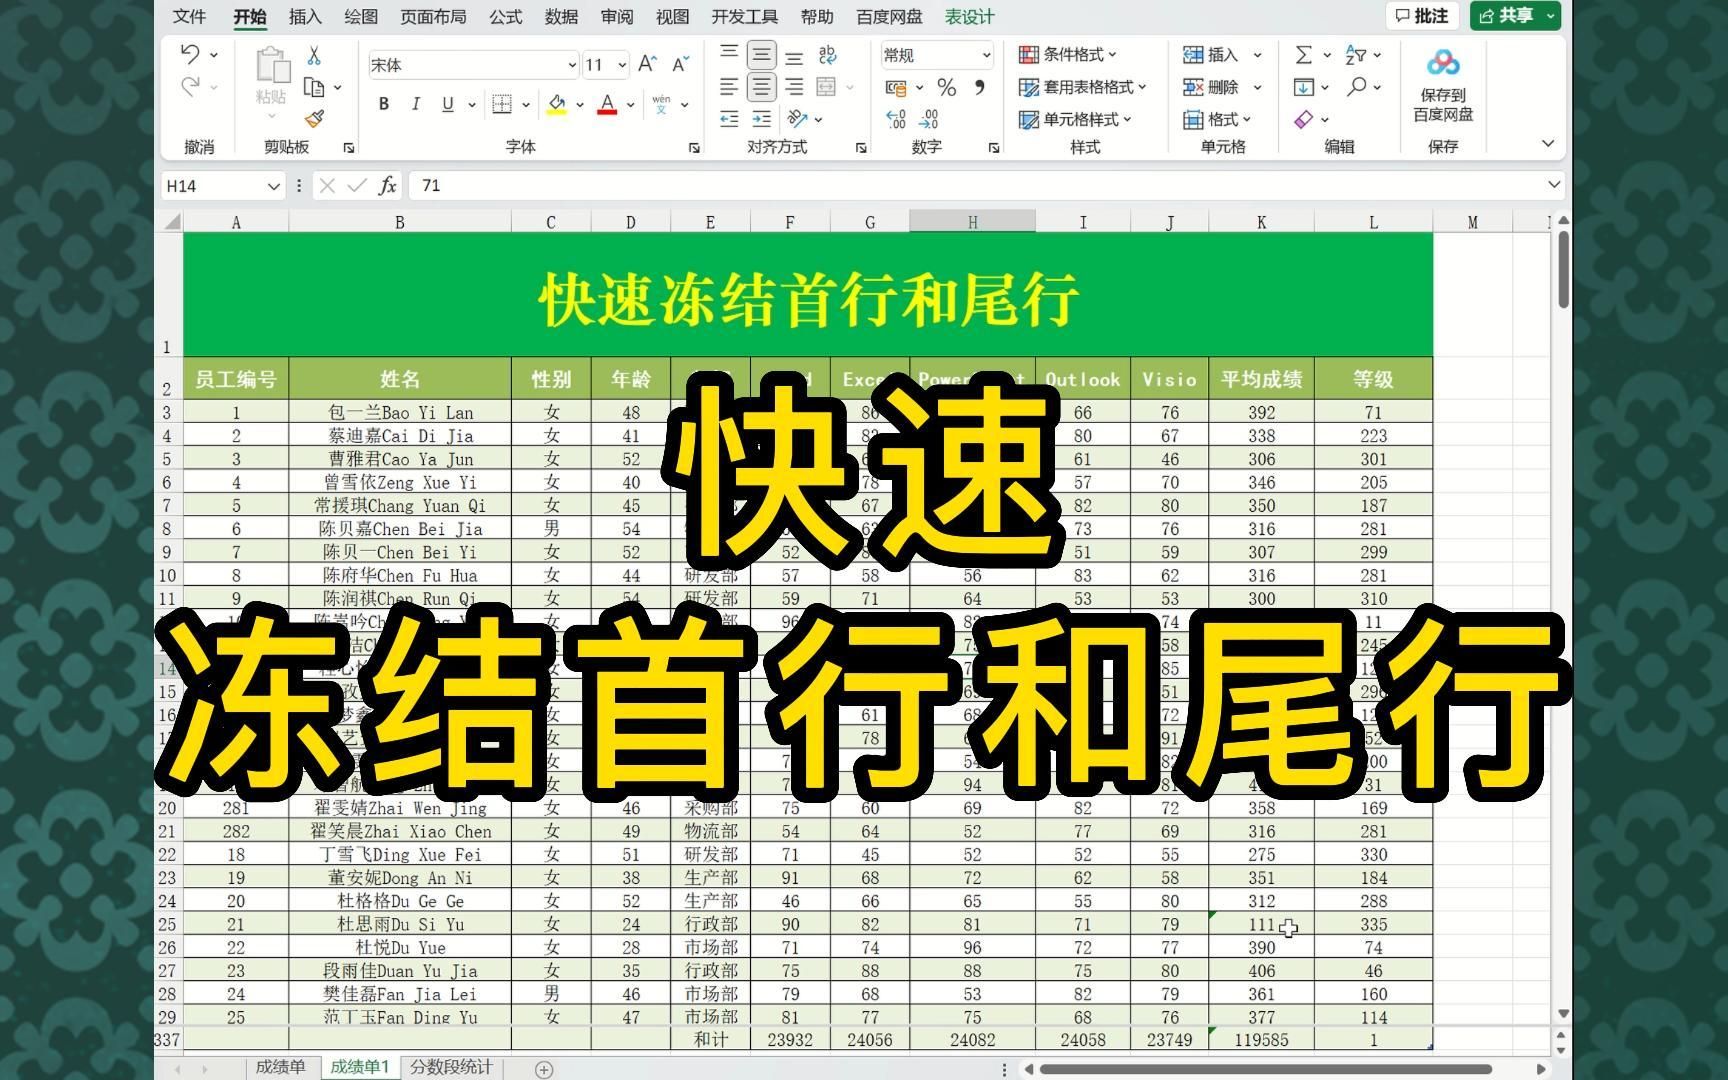Apply percent number format
The width and height of the screenshot is (1728, 1080).
946,88
